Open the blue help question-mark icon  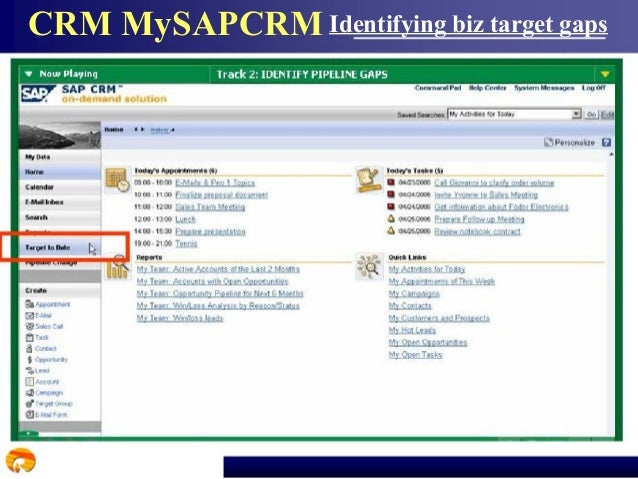click(x=606, y=142)
